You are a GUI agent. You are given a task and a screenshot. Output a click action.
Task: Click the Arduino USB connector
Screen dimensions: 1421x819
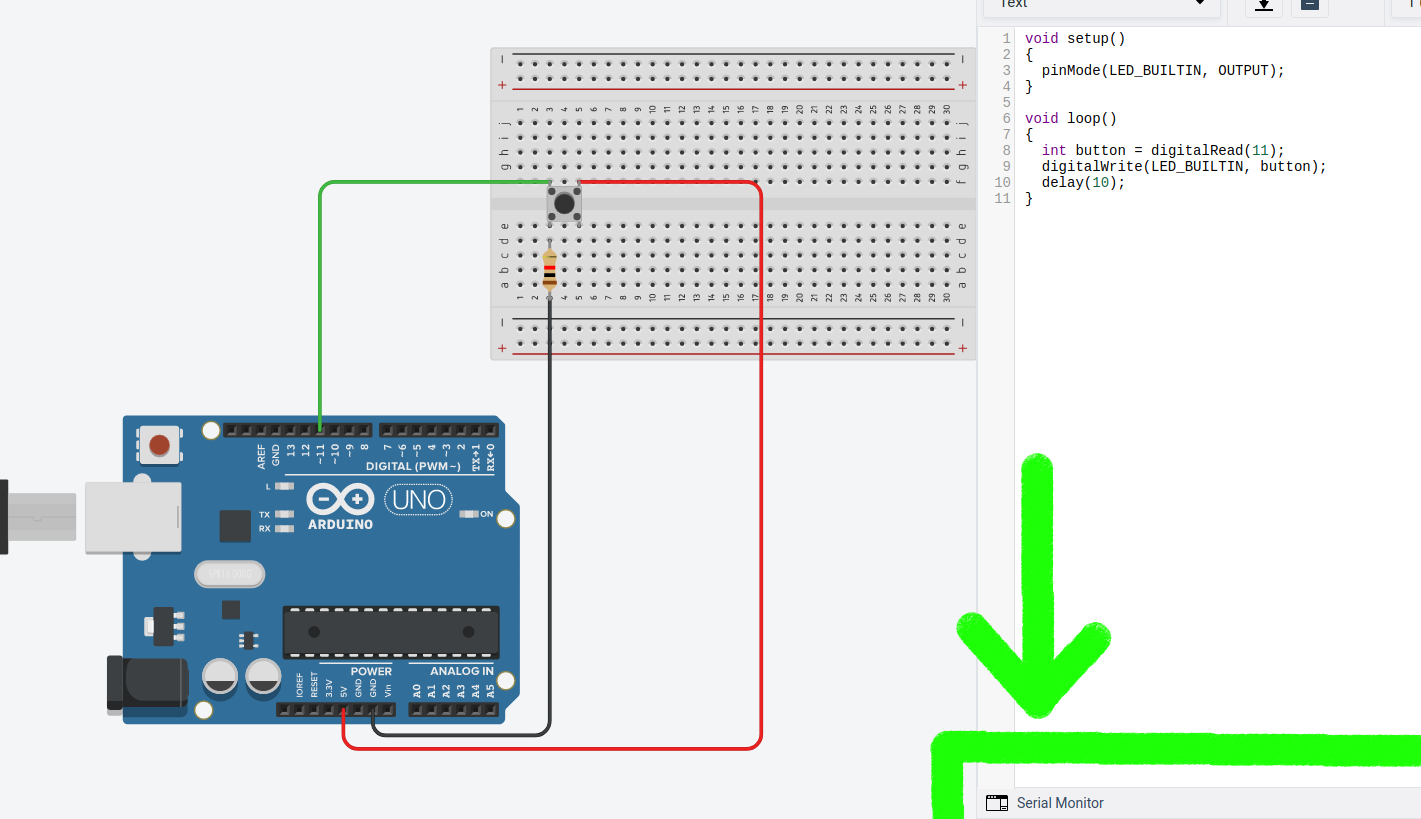click(133, 517)
